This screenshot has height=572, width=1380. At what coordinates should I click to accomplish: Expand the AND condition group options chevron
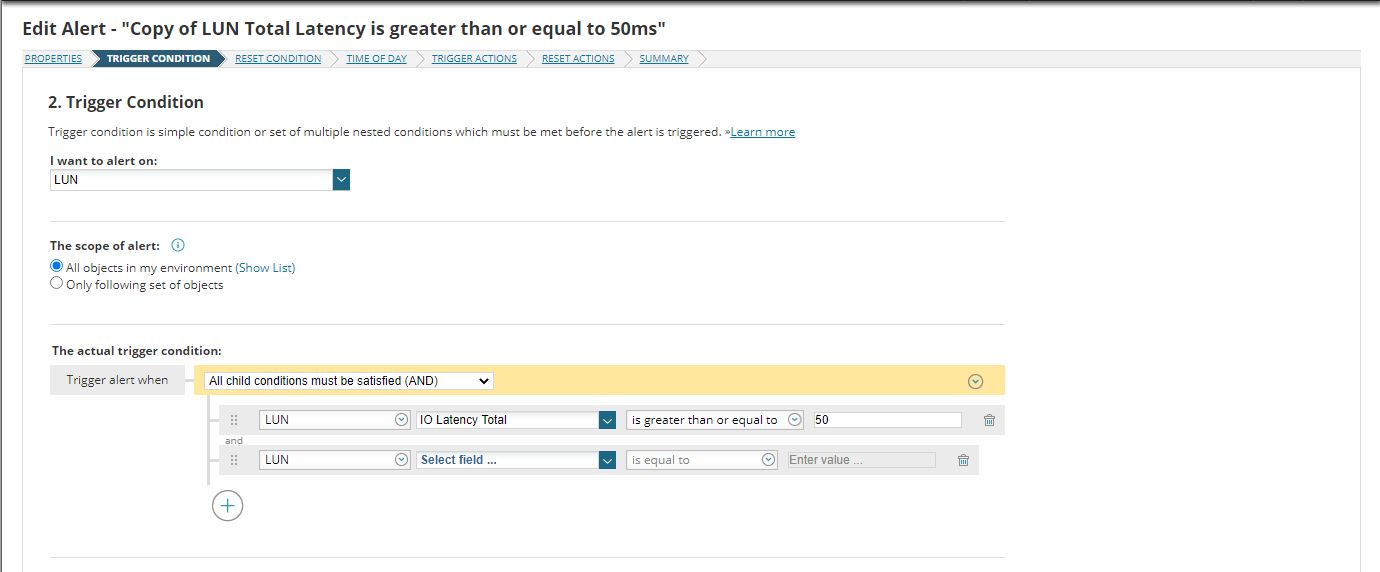click(976, 381)
